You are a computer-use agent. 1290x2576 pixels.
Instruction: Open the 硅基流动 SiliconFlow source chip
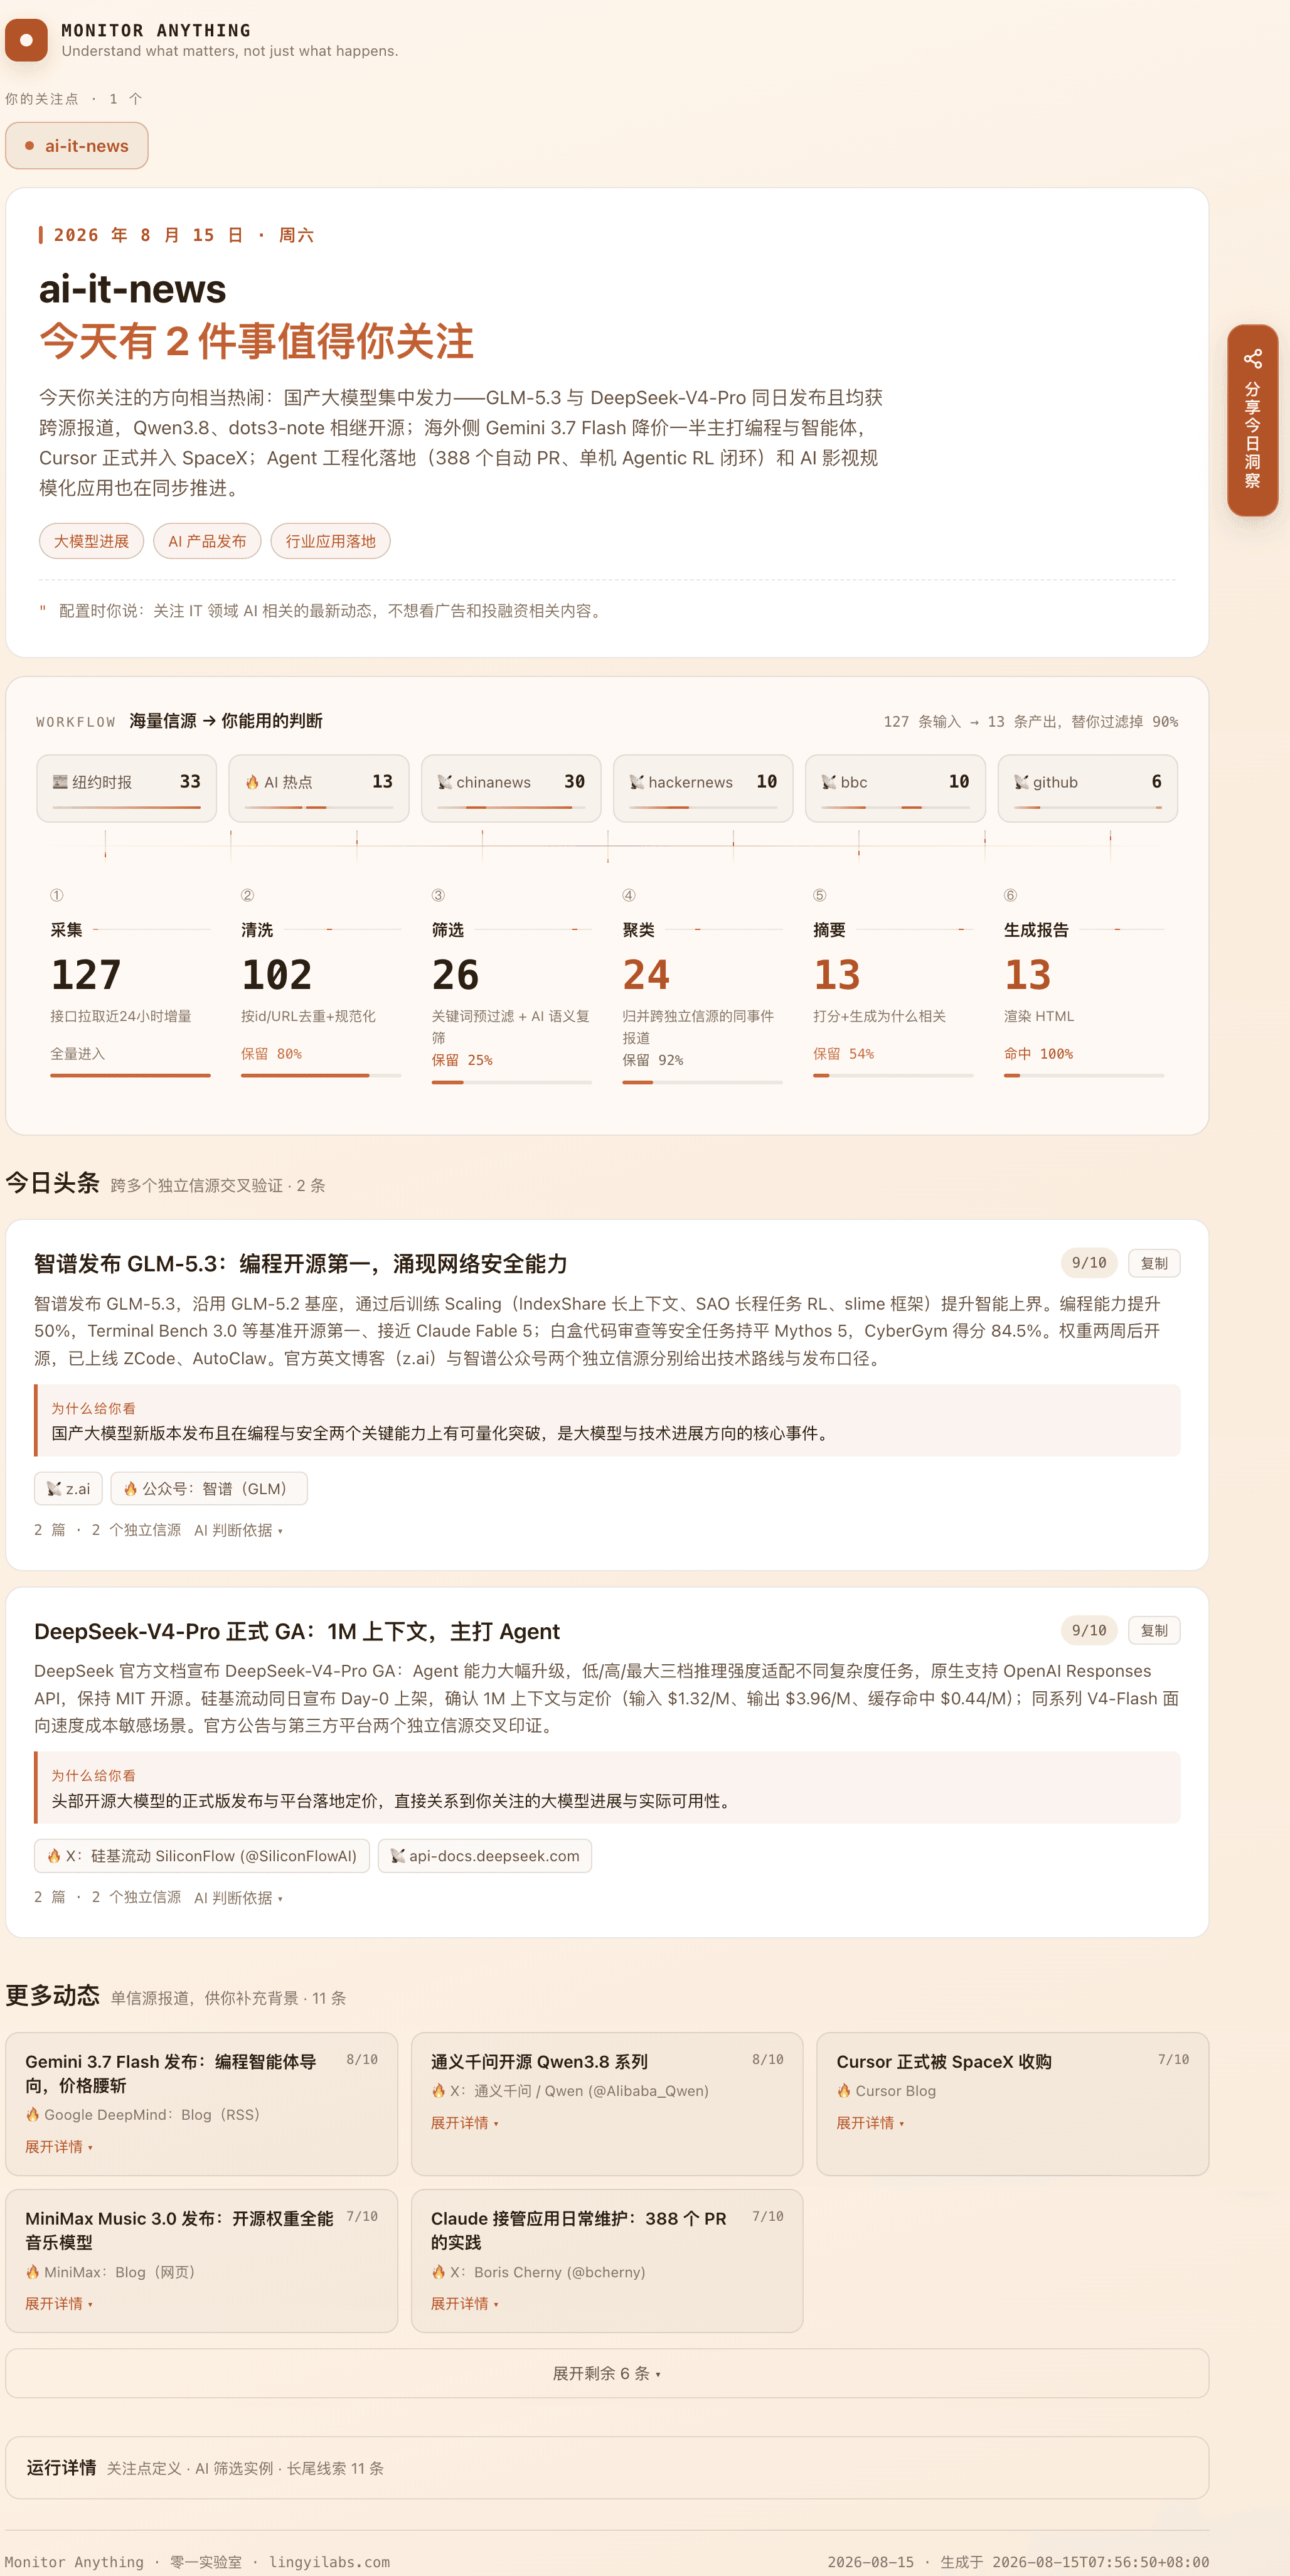click(202, 1856)
